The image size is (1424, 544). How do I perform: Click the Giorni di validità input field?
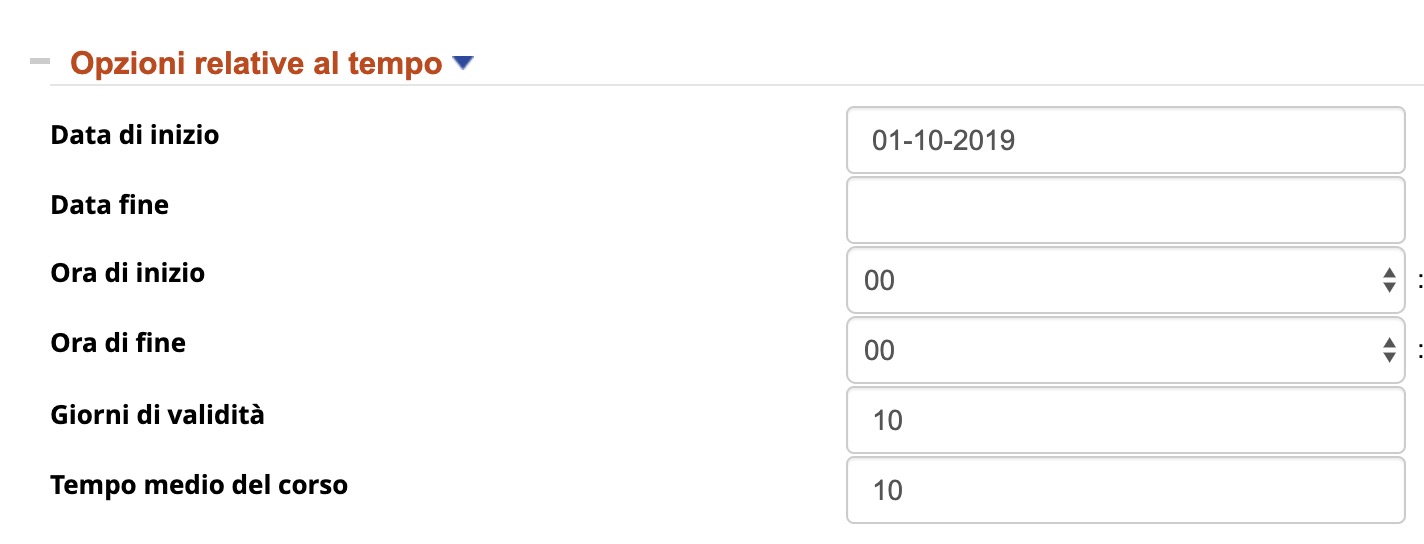1125,420
